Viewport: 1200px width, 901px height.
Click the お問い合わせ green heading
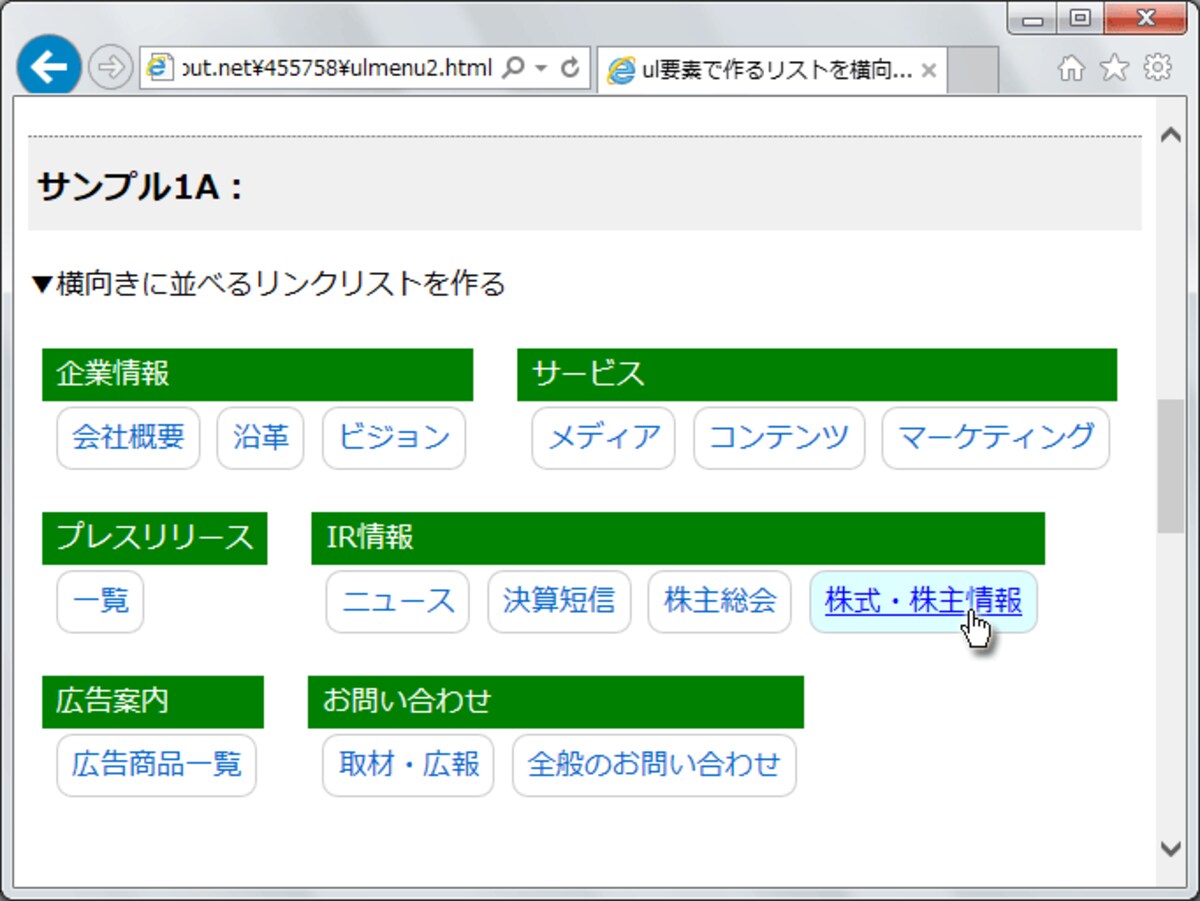point(556,702)
